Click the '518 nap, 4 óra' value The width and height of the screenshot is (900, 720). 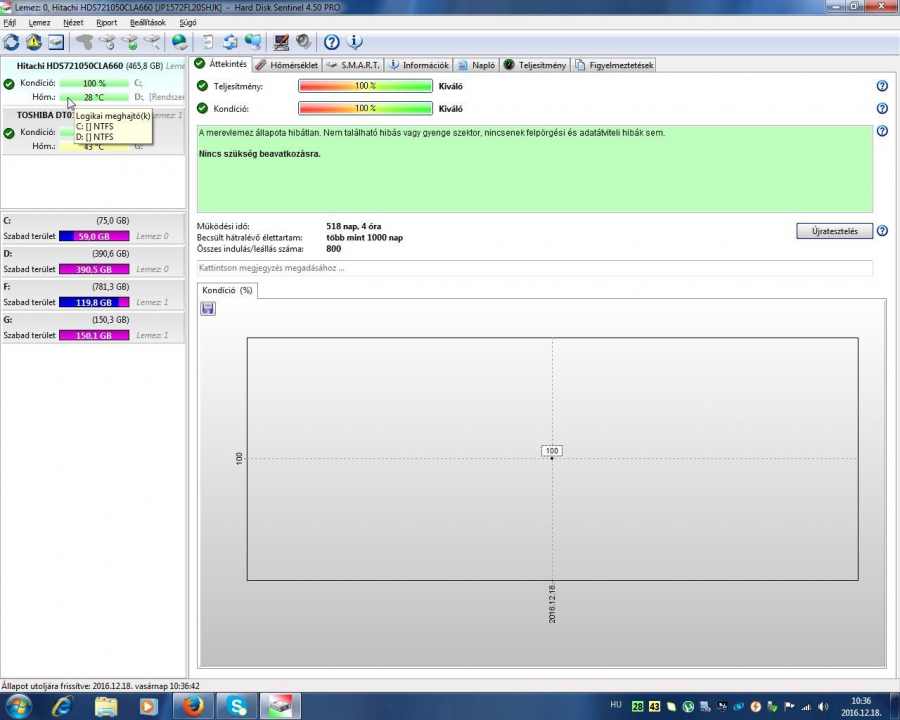(354, 226)
